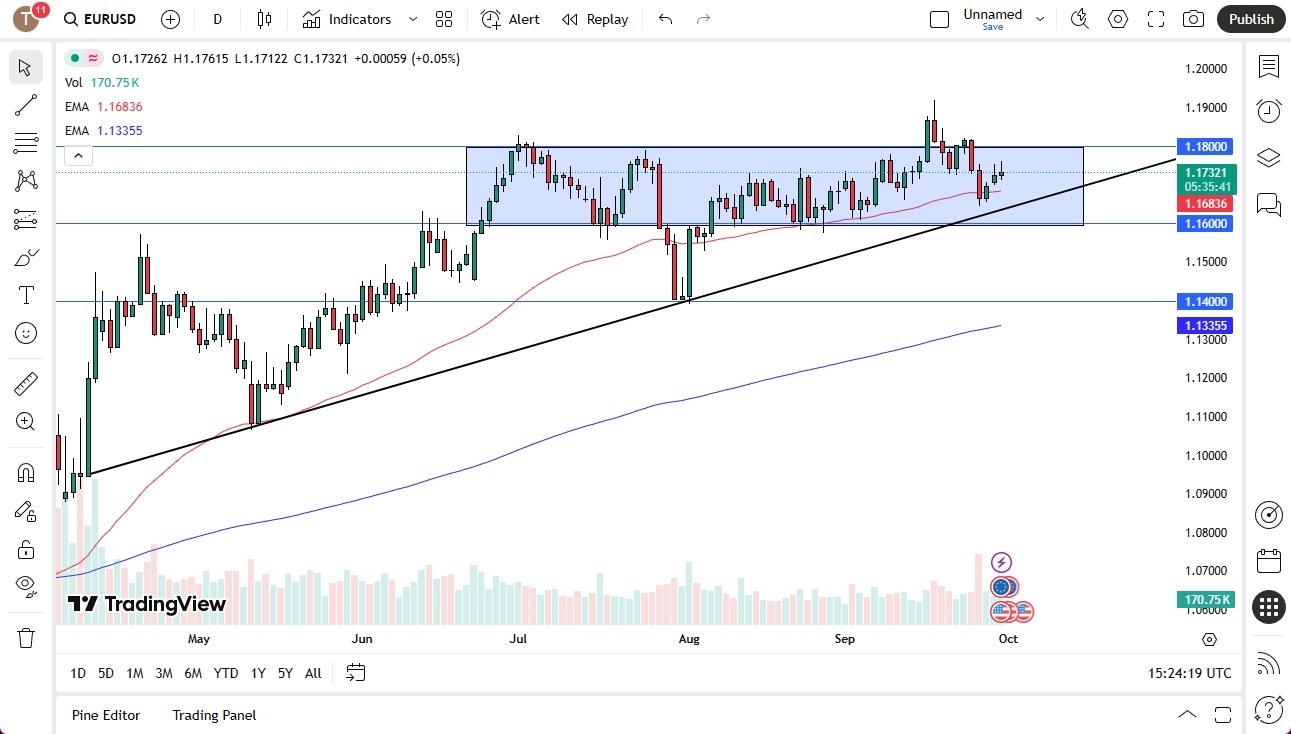Expand the Indicators dropdown arrow
Viewport: 1291px width, 734px height.
point(411,19)
